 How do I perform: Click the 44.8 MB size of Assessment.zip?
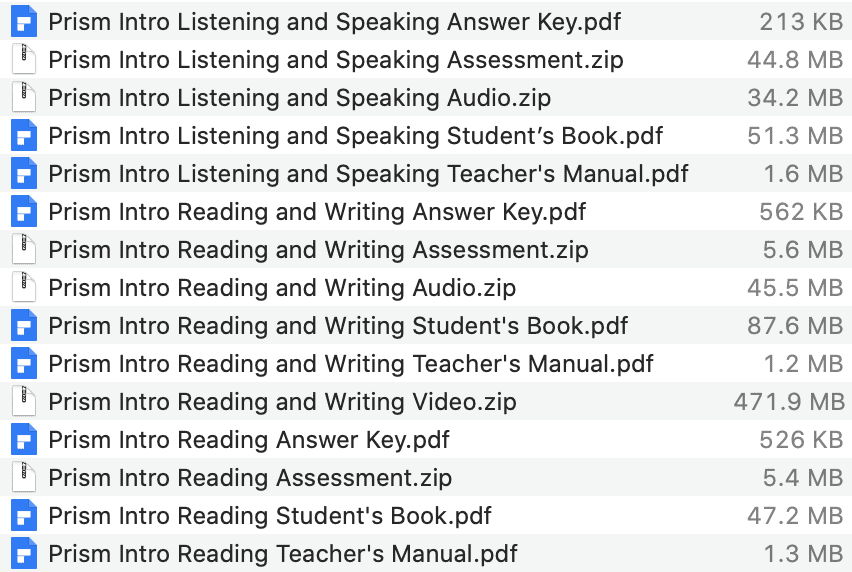[x=795, y=60]
